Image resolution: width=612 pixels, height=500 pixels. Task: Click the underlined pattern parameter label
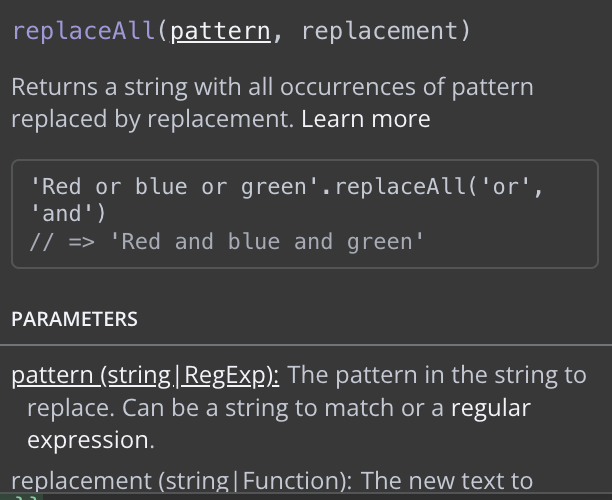[x=145, y=375]
